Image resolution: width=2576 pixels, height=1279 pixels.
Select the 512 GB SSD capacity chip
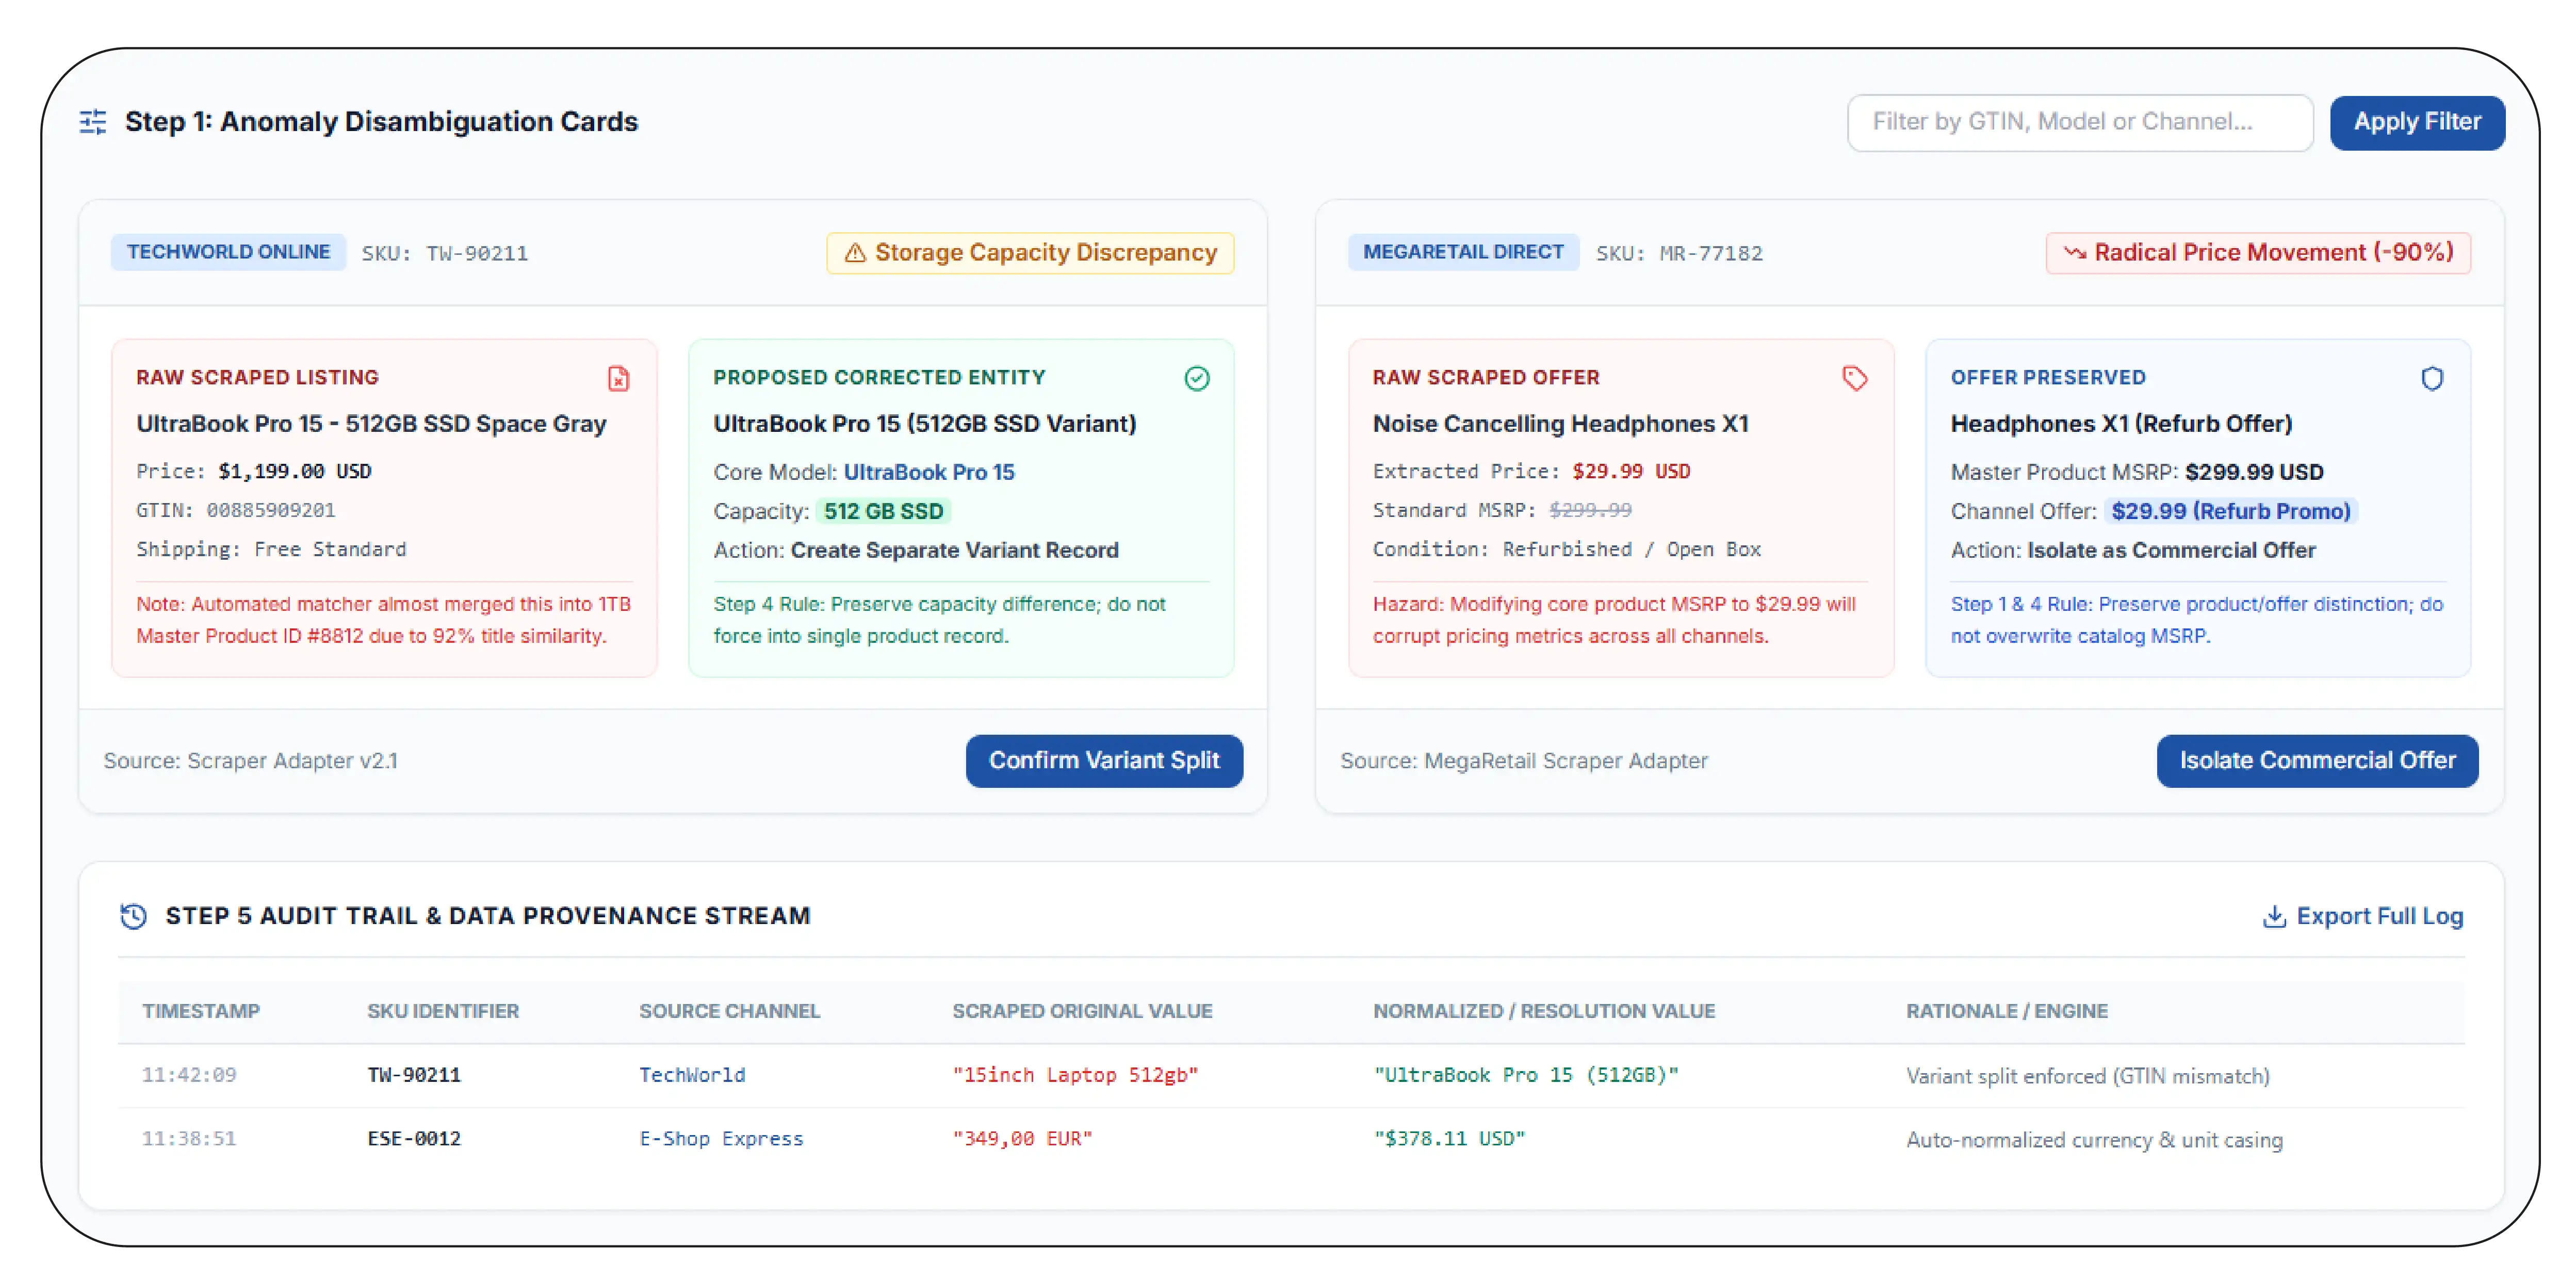pos(883,511)
